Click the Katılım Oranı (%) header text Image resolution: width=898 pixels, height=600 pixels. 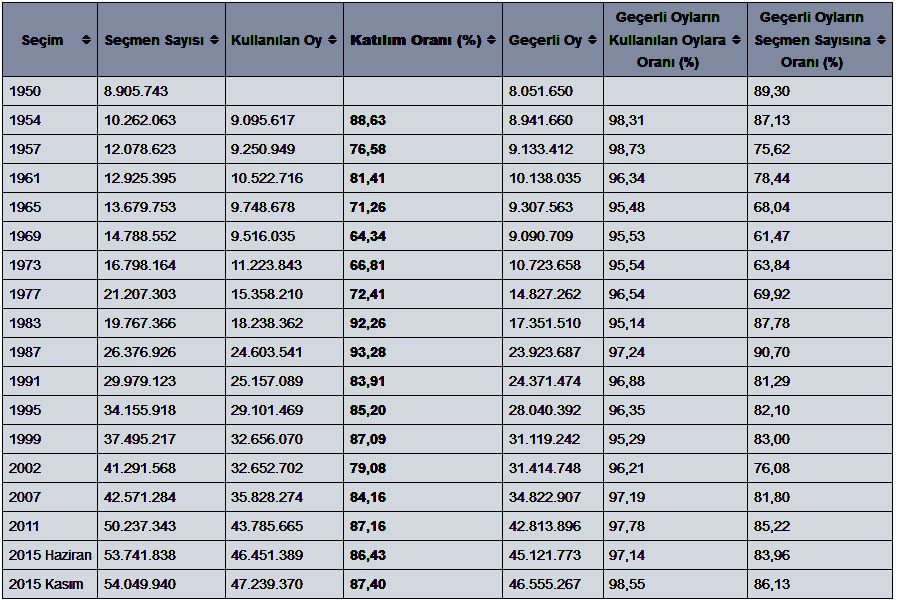[415, 41]
